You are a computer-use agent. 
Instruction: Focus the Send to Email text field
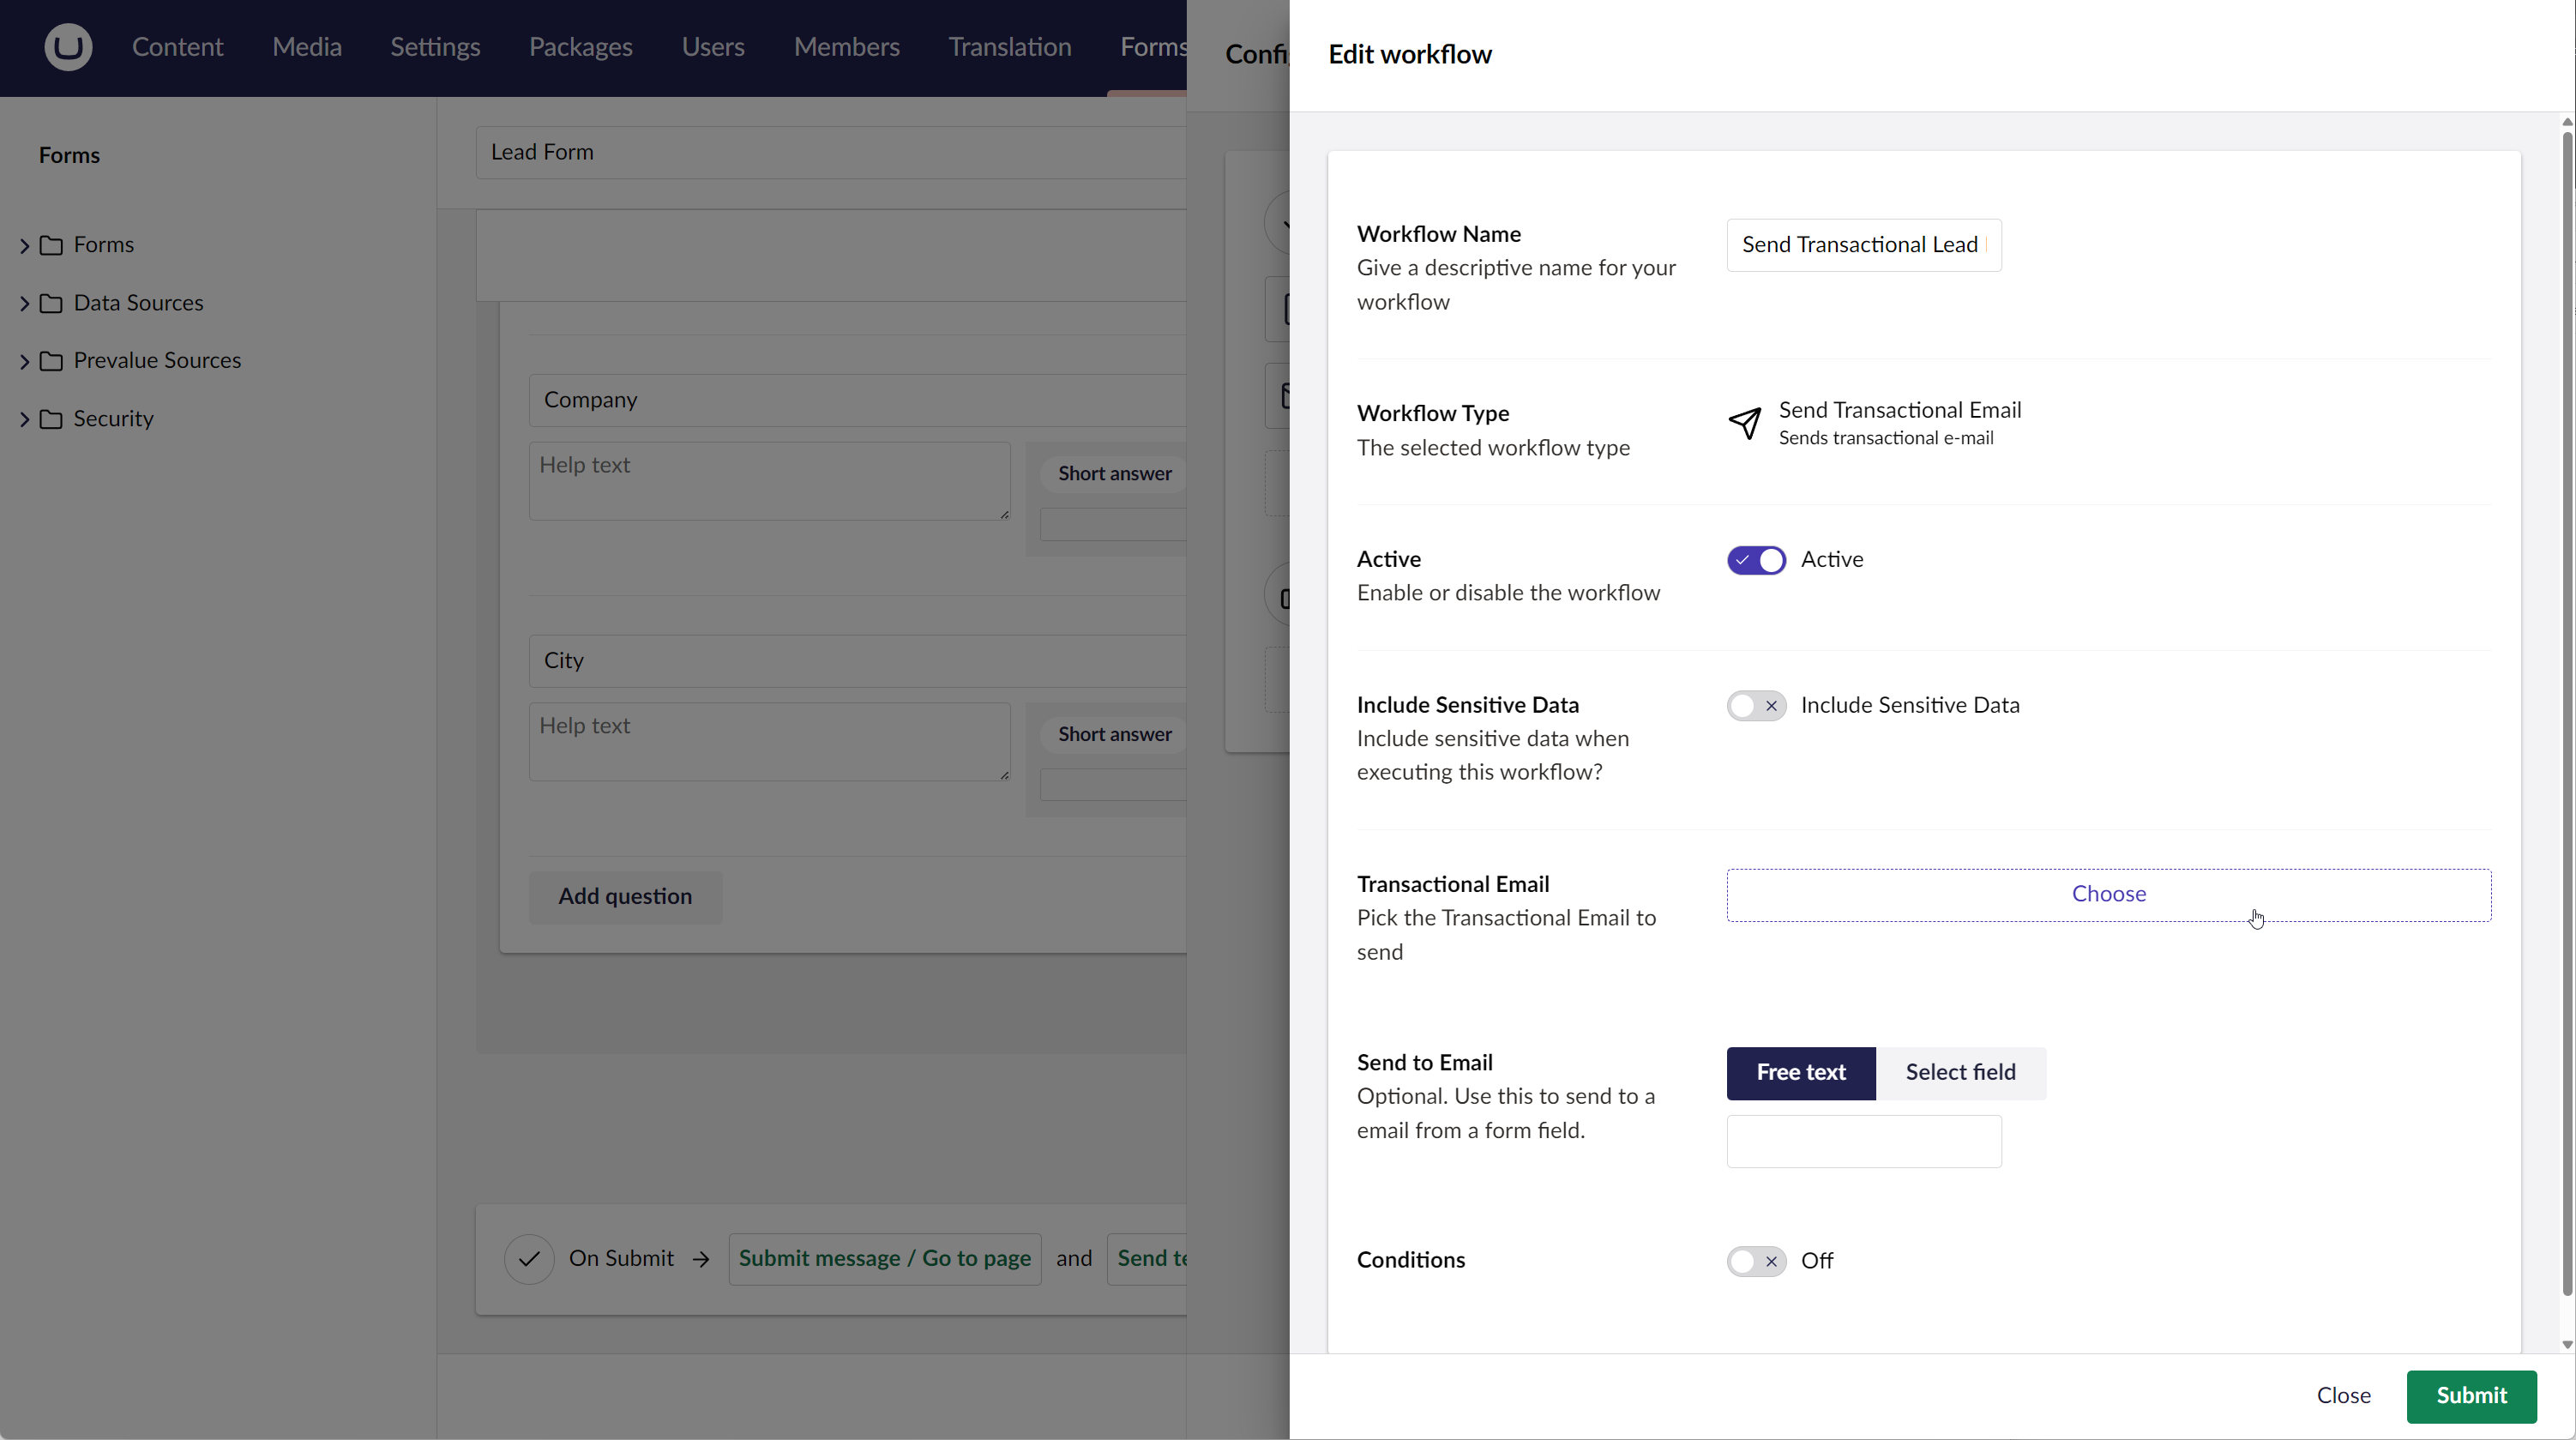[1863, 1141]
